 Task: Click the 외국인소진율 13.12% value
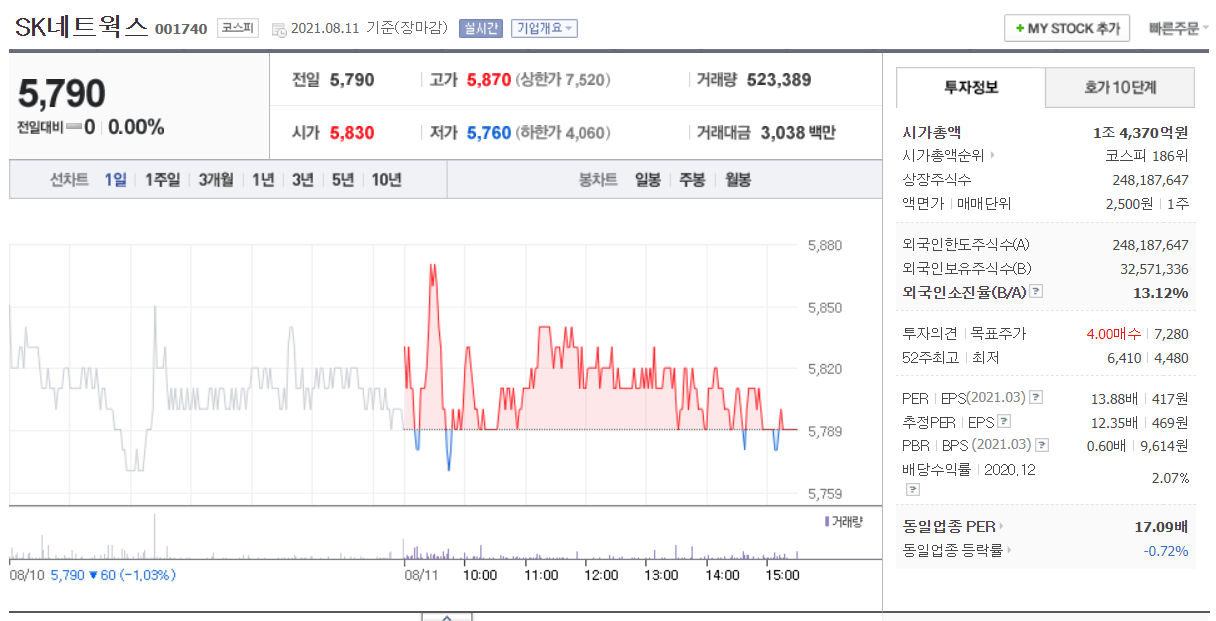point(1160,292)
